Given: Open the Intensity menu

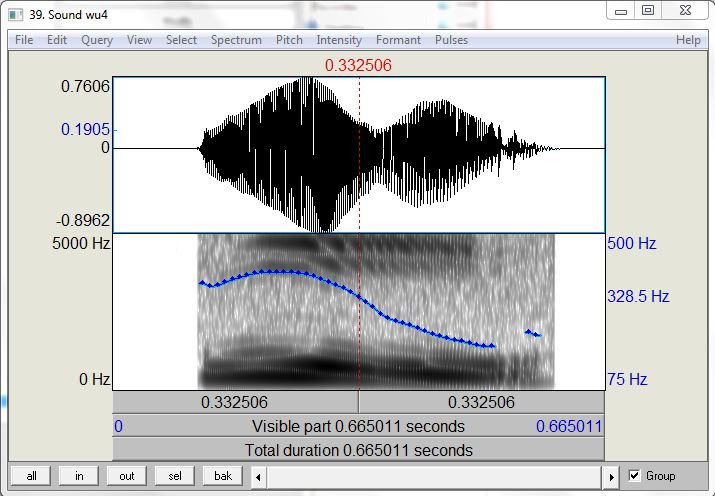Looking at the screenshot, I should (x=339, y=40).
